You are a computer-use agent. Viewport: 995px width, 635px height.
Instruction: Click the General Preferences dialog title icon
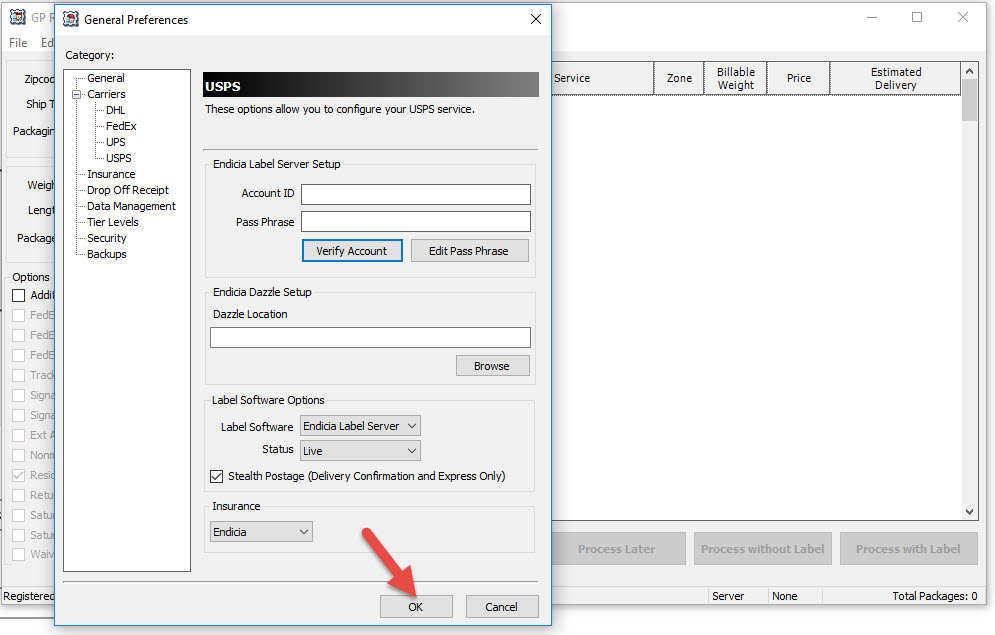click(x=71, y=19)
